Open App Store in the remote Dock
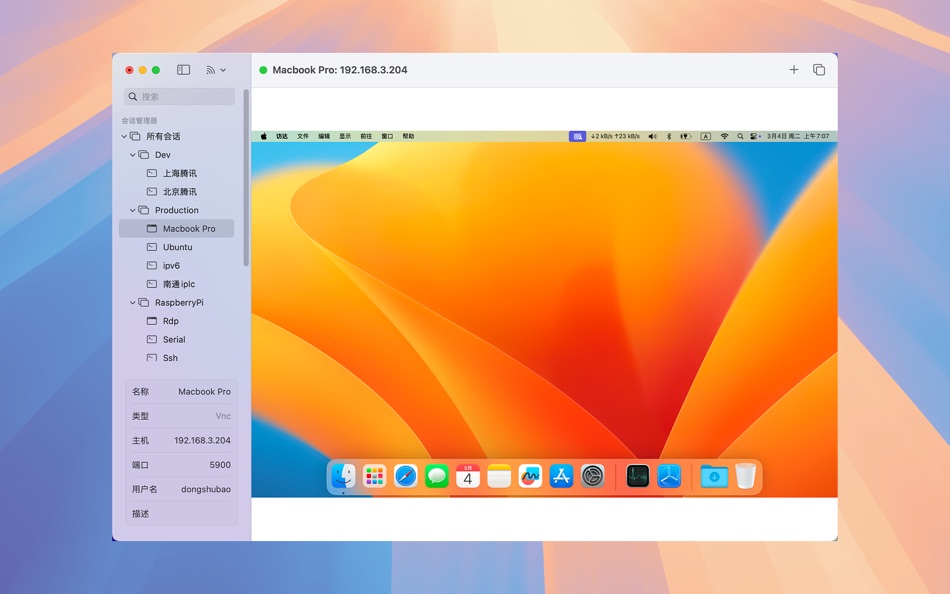This screenshot has width=950, height=594. pos(562,476)
